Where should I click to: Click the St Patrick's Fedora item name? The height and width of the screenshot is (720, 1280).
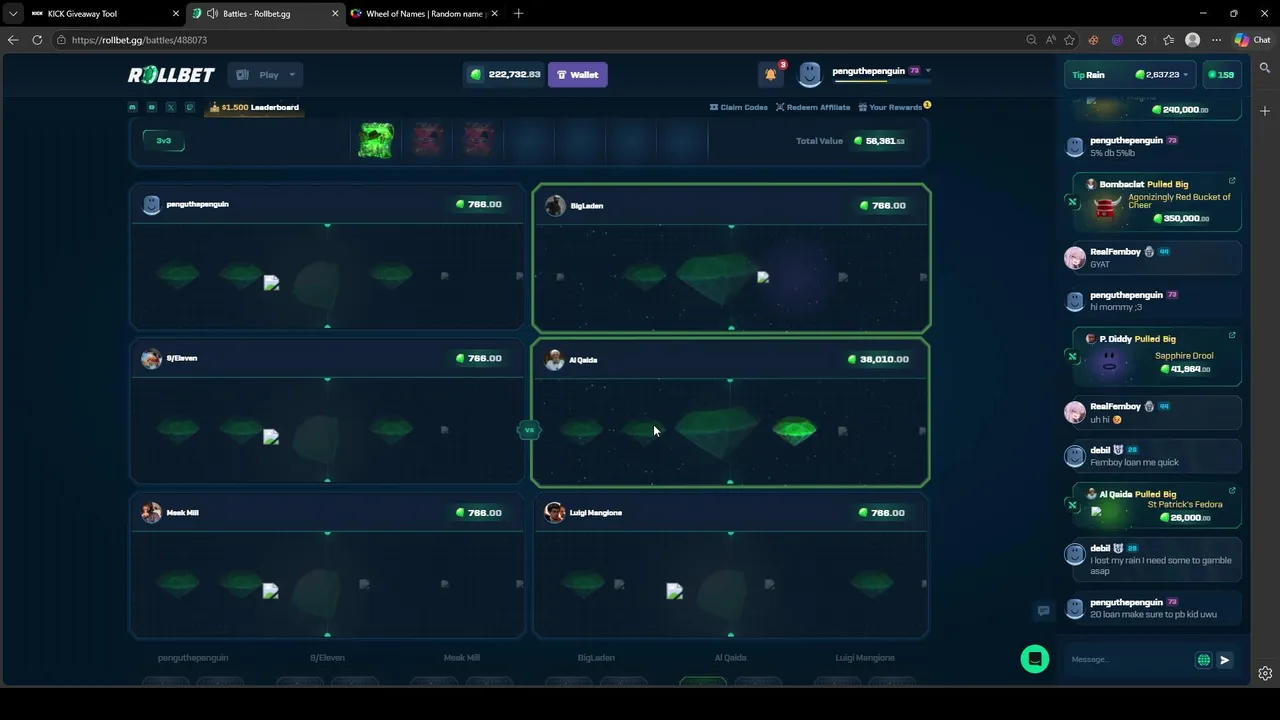point(1185,505)
